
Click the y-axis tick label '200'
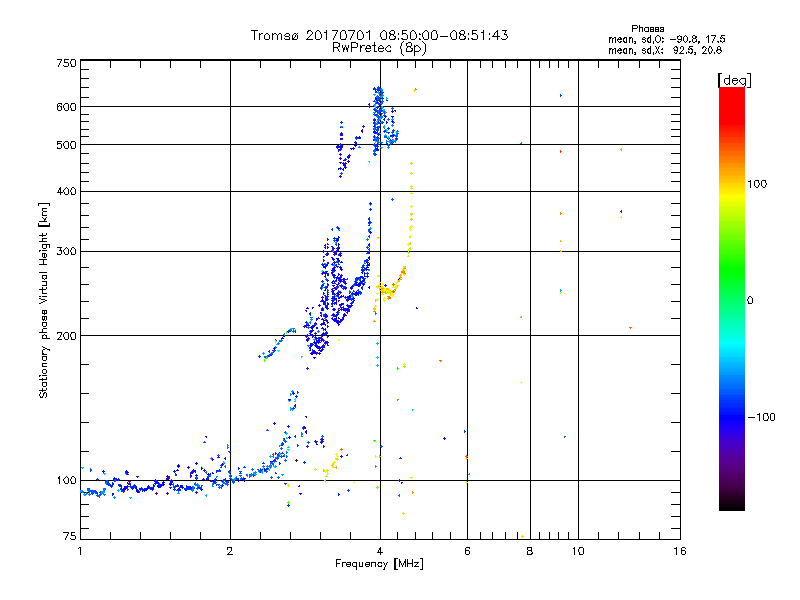tap(66, 336)
